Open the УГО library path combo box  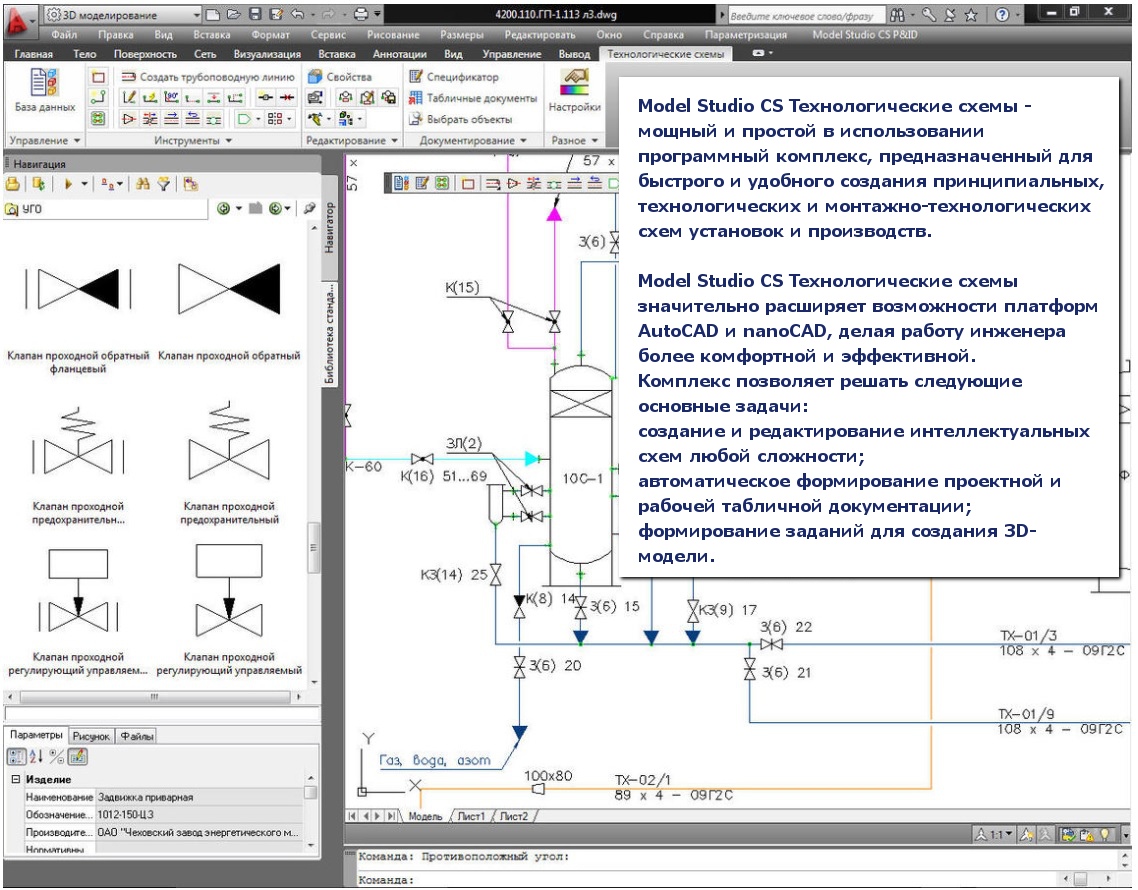coord(106,208)
